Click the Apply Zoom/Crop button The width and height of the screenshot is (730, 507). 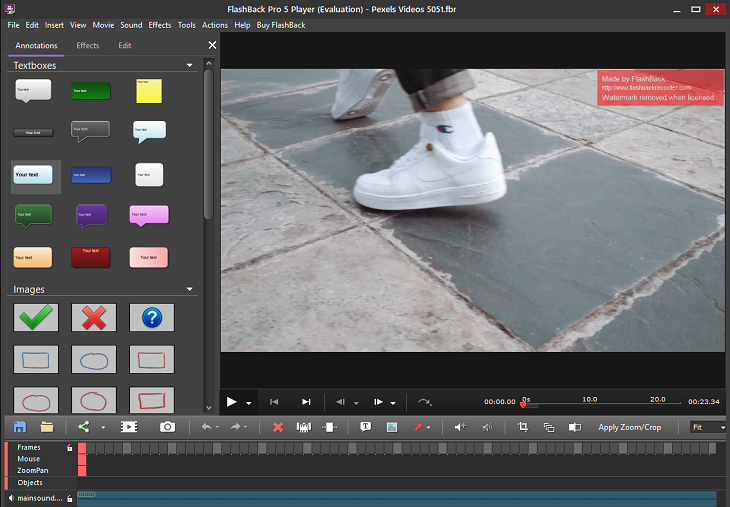(629, 427)
